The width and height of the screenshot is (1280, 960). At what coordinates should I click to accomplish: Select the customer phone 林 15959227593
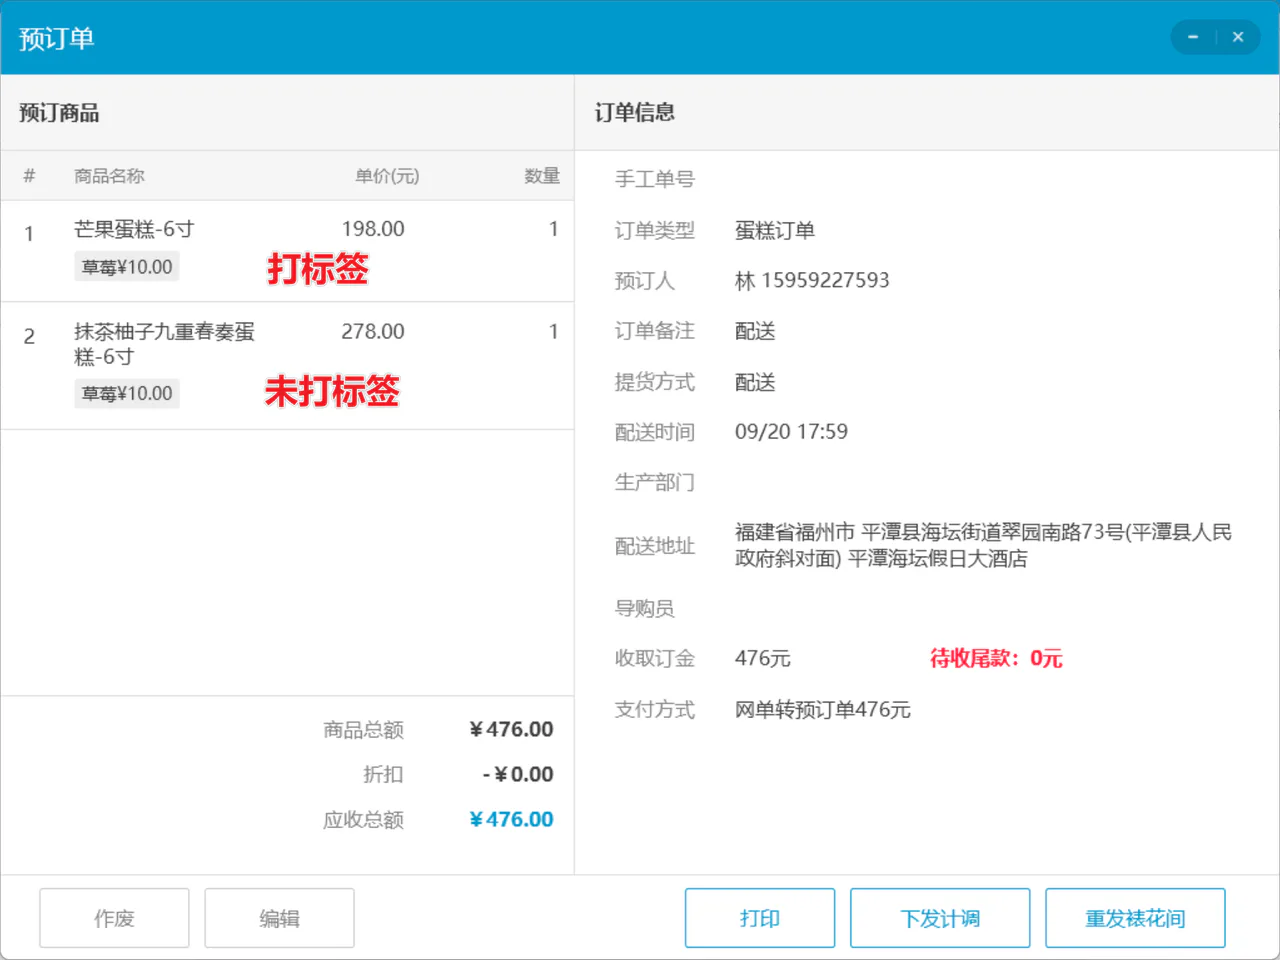(x=812, y=280)
